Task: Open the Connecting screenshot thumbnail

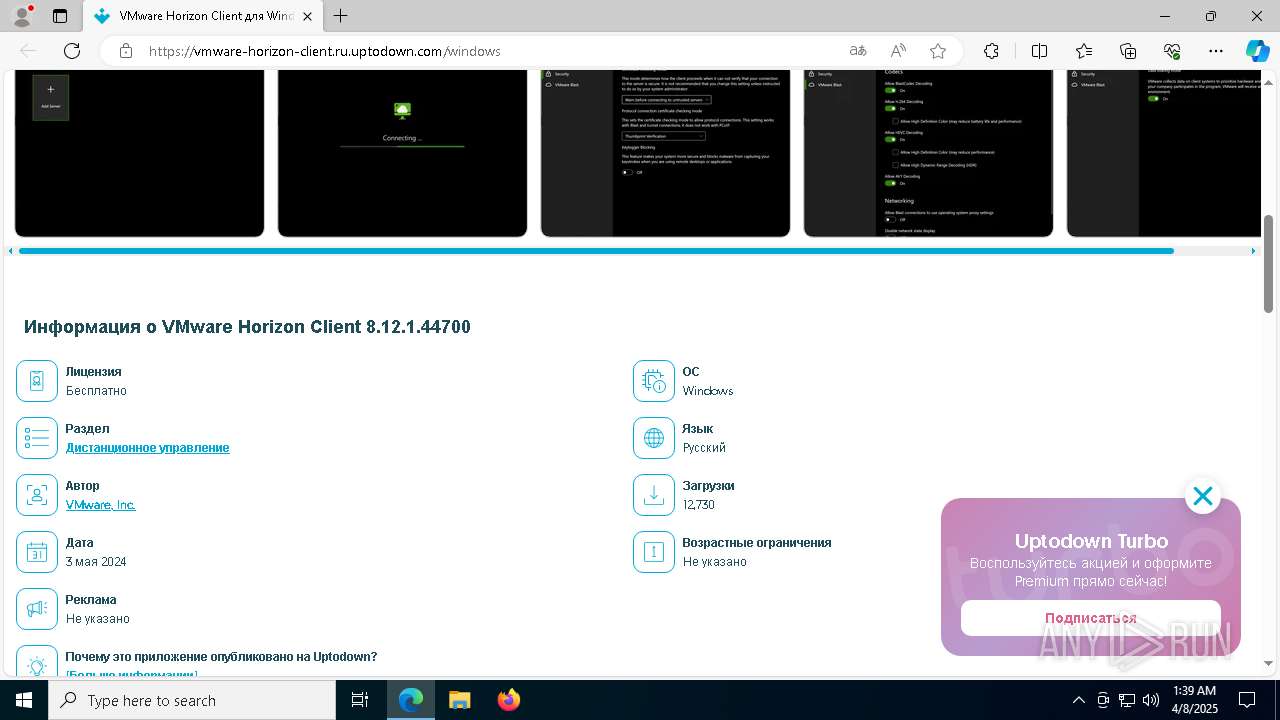Action: tap(402, 153)
